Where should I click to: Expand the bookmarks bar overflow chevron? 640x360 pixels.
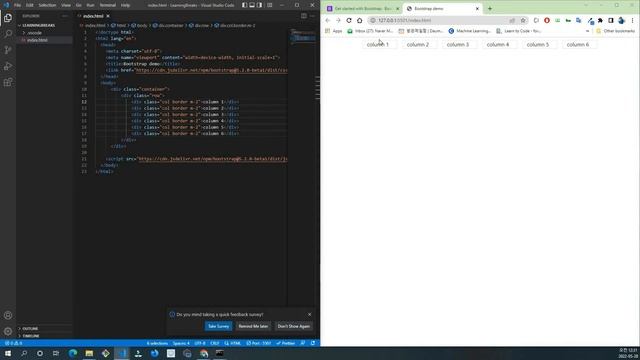(587, 31)
